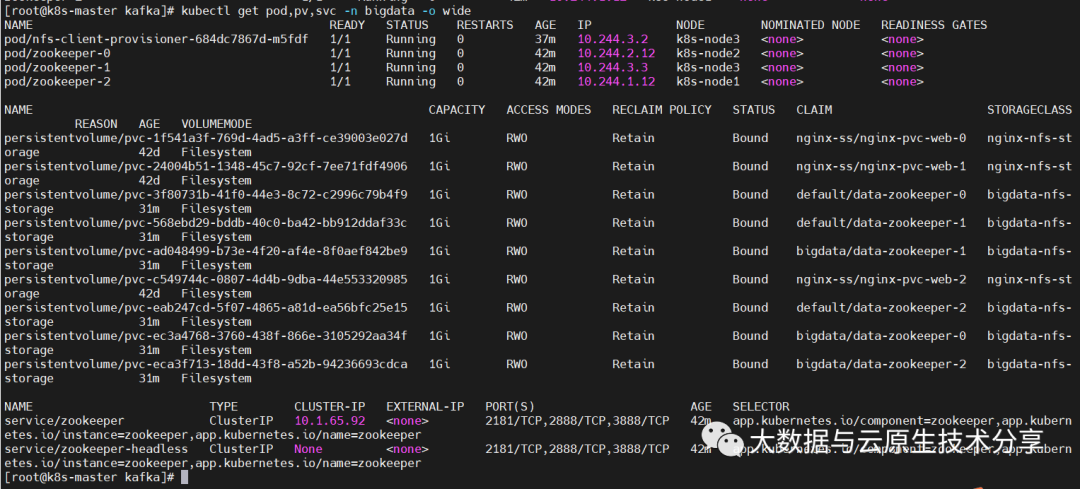Viewport: 1080px width, 489px height.
Task: Select persistentvolume/pvc-ad048499-b73e-4f20-af4e-8f0aef842be9
Action: coord(206,251)
